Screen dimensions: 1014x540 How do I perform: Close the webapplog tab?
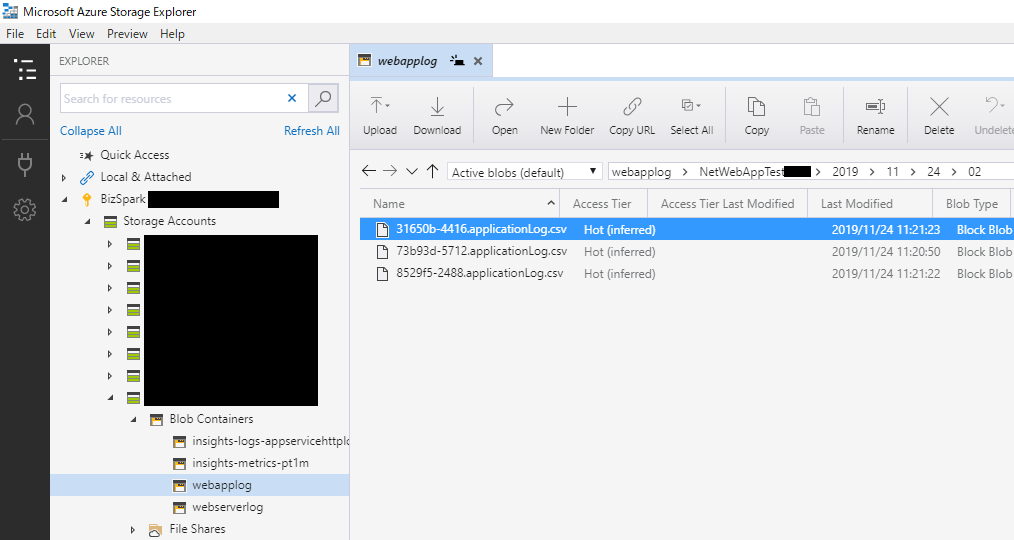tap(478, 61)
